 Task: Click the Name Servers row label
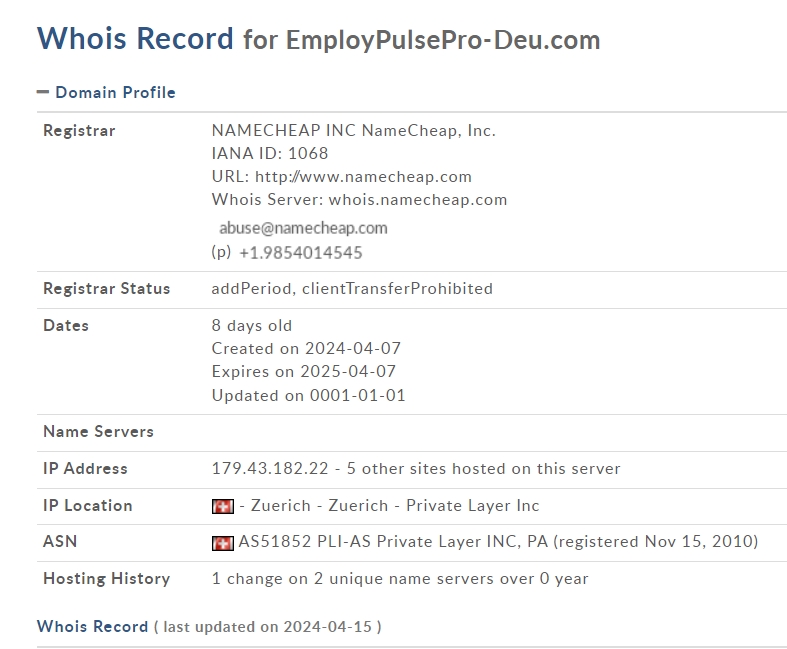[98, 432]
